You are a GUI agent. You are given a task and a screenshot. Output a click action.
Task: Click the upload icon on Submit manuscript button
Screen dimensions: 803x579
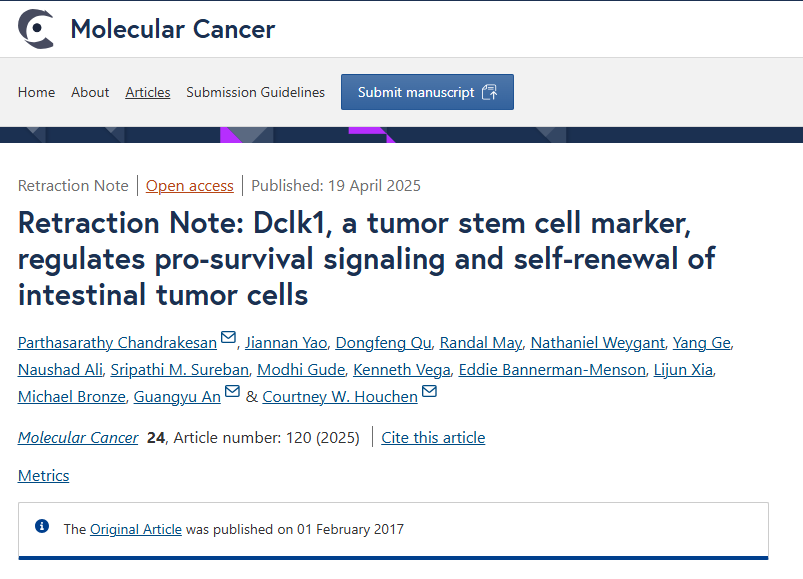click(x=490, y=92)
